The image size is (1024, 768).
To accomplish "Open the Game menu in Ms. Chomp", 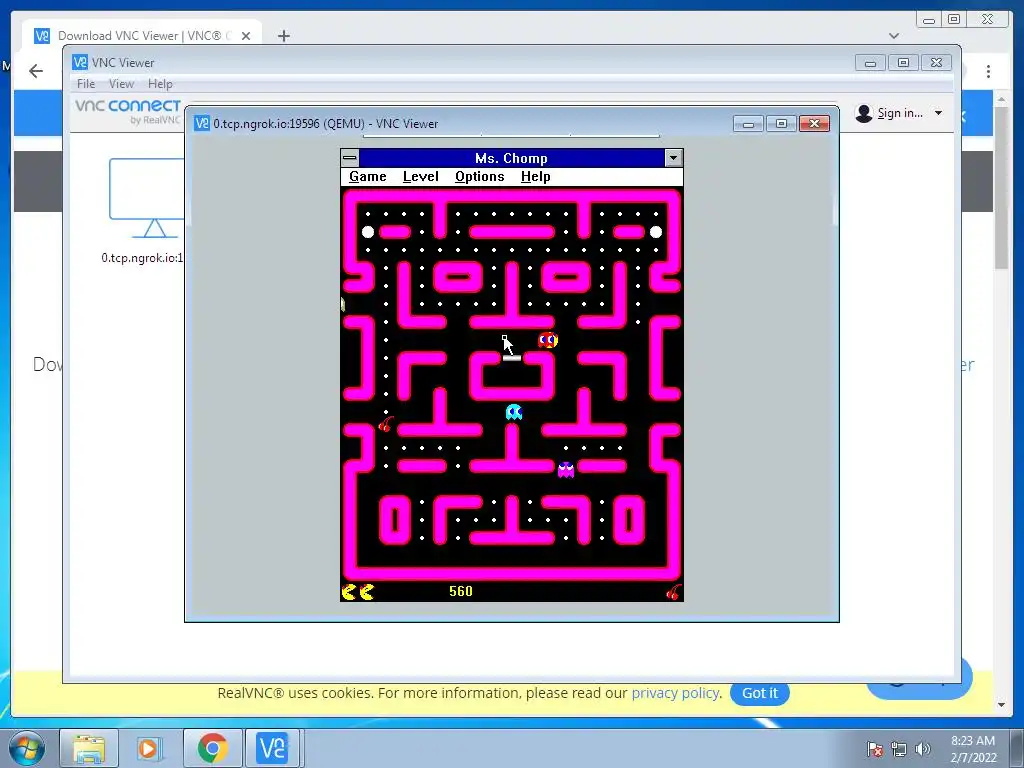I will click(368, 176).
